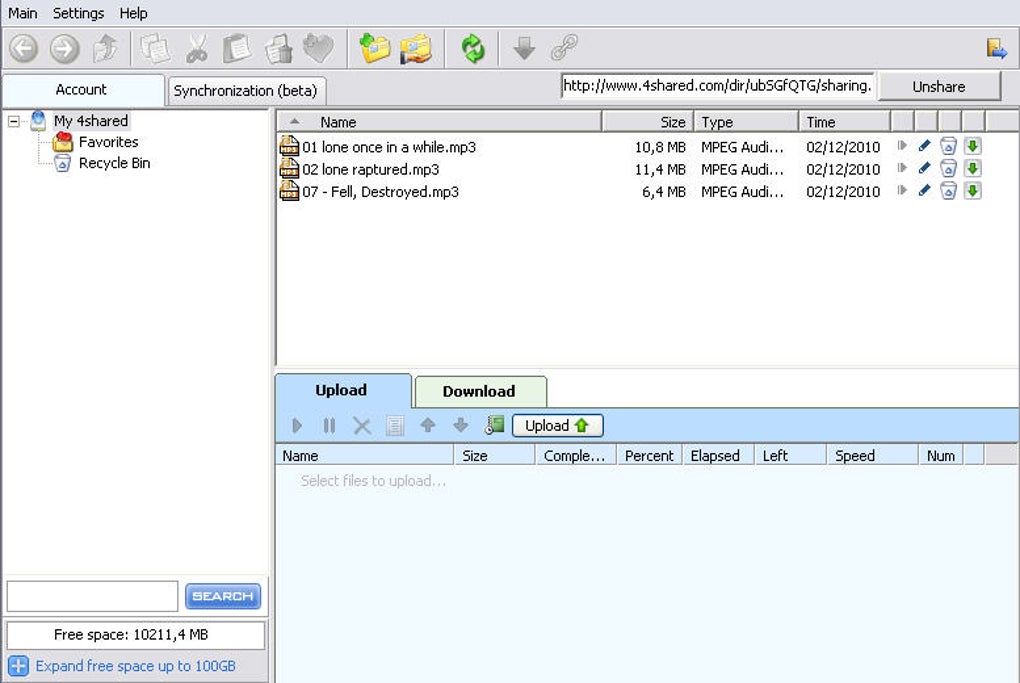Image resolution: width=1020 pixels, height=683 pixels.
Task: Click the Unshare button
Action: click(x=939, y=87)
